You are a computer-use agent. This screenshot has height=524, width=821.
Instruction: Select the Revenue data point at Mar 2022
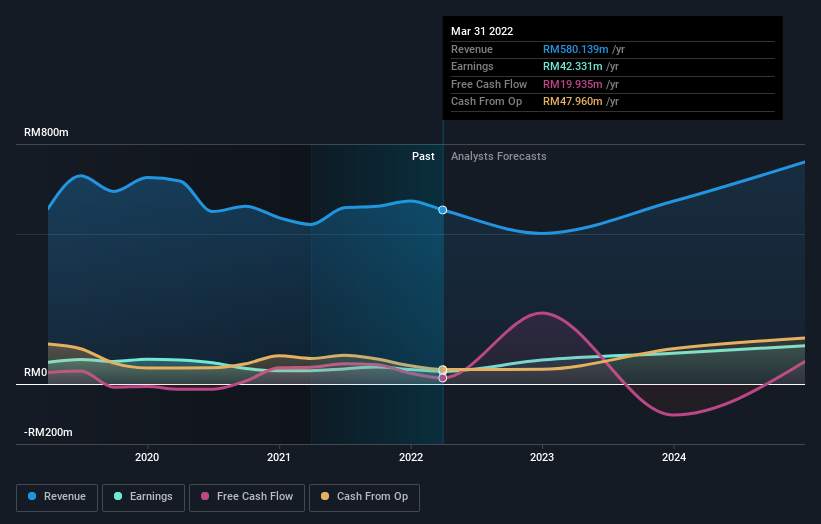click(x=442, y=210)
